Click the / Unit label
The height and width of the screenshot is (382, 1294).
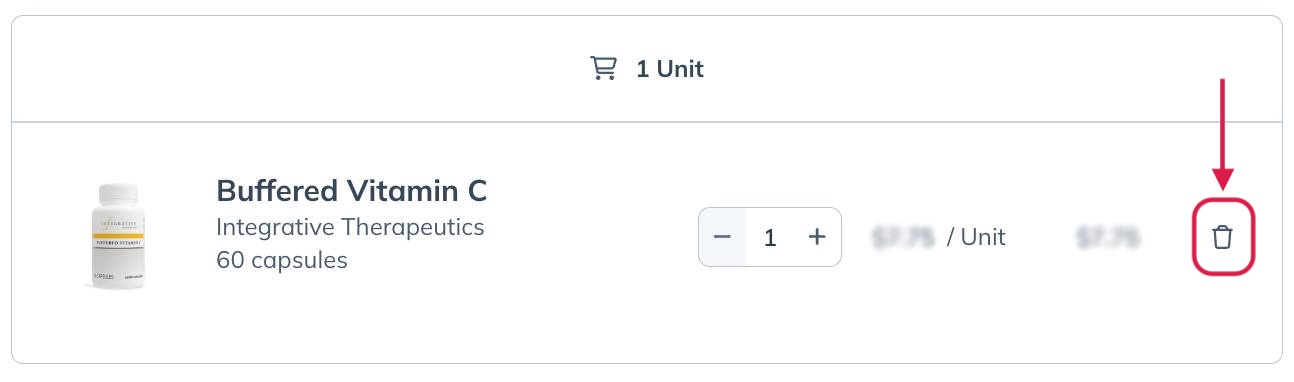click(x=976, y=237)
